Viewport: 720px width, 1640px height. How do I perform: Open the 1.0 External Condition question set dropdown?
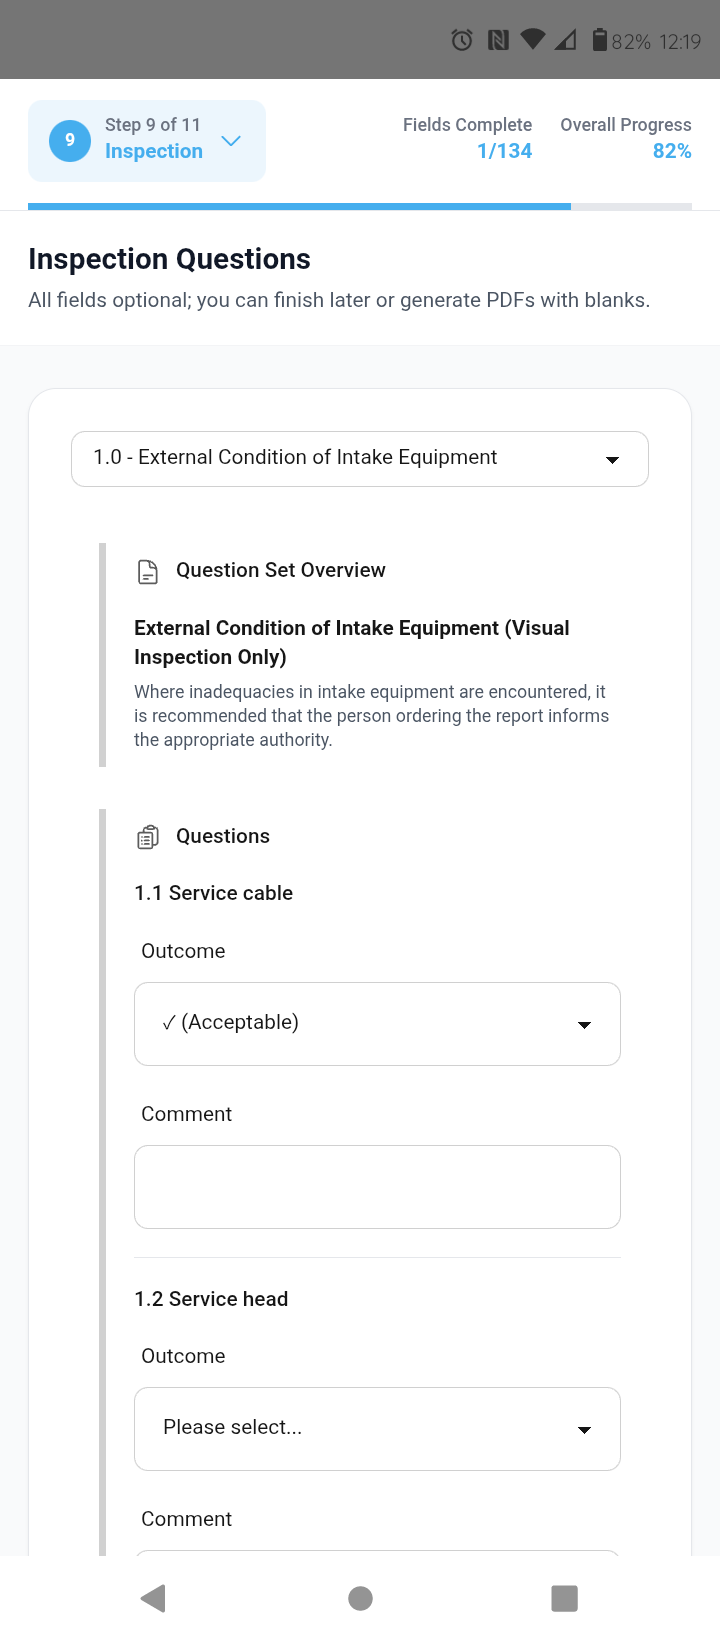(360, 458)
